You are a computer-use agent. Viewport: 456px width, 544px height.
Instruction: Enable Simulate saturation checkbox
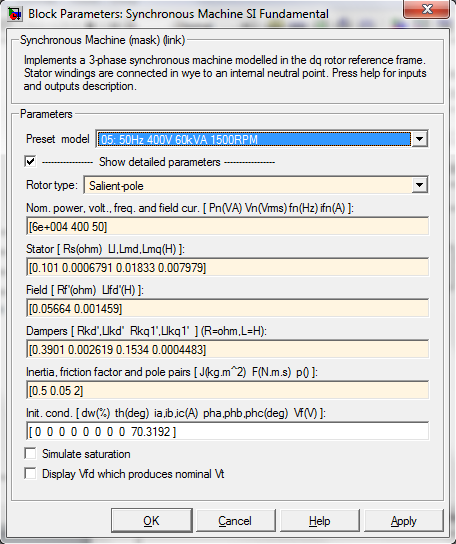[x=30, y=453]
